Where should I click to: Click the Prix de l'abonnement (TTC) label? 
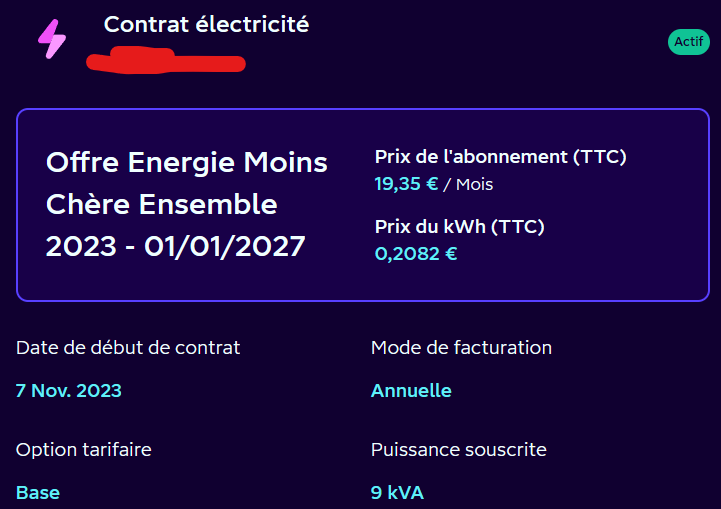coord(500,157)
